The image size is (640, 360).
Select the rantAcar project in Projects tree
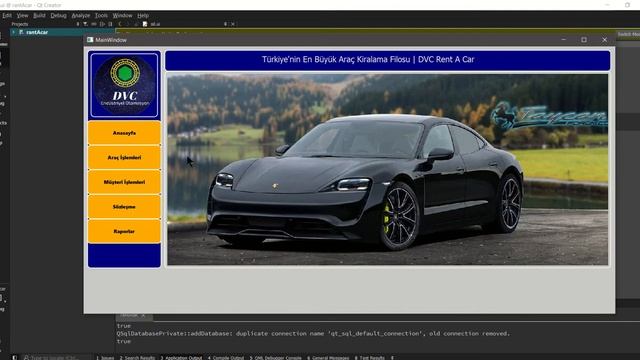(37, 32)
